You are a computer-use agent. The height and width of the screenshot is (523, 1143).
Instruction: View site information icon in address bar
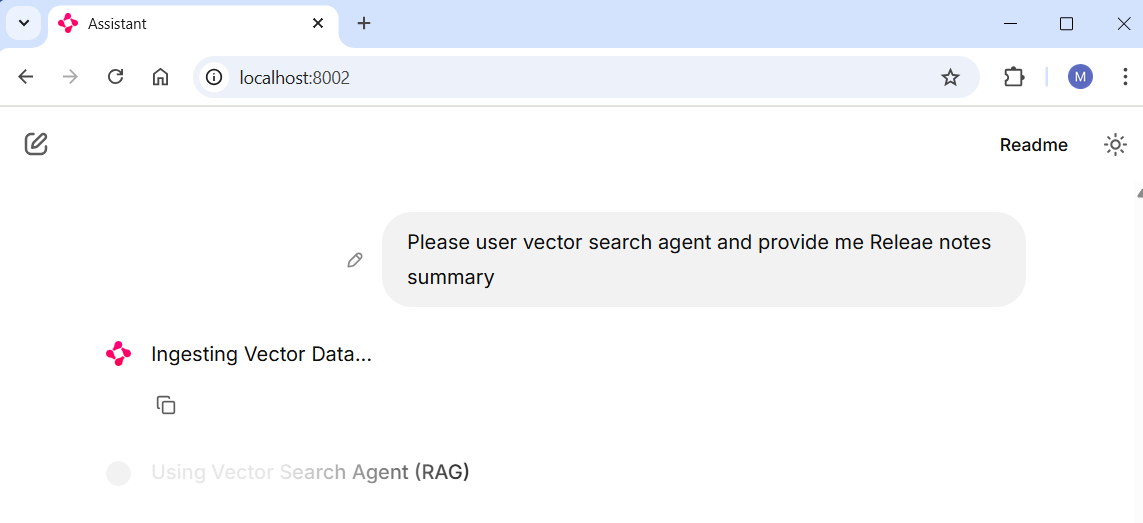click(214, 77)
